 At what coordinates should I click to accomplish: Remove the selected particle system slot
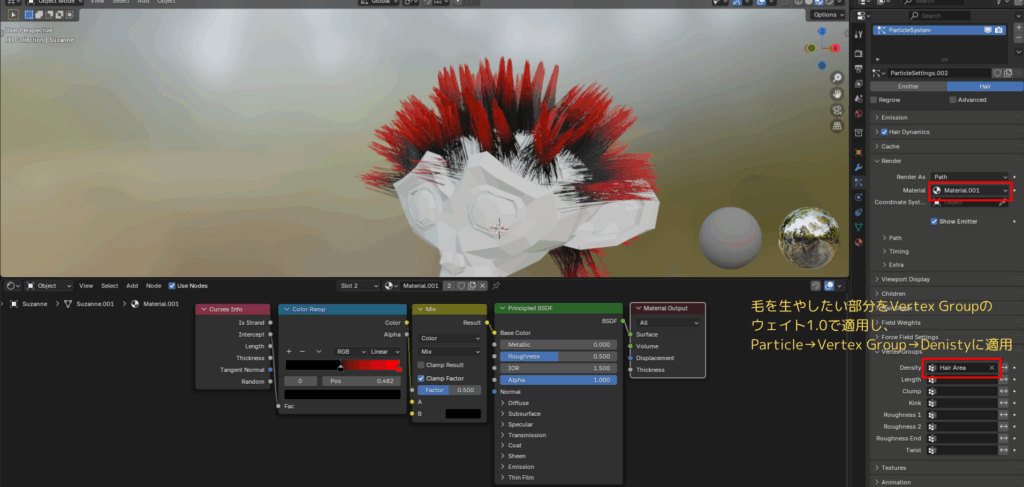[1018, 40]
